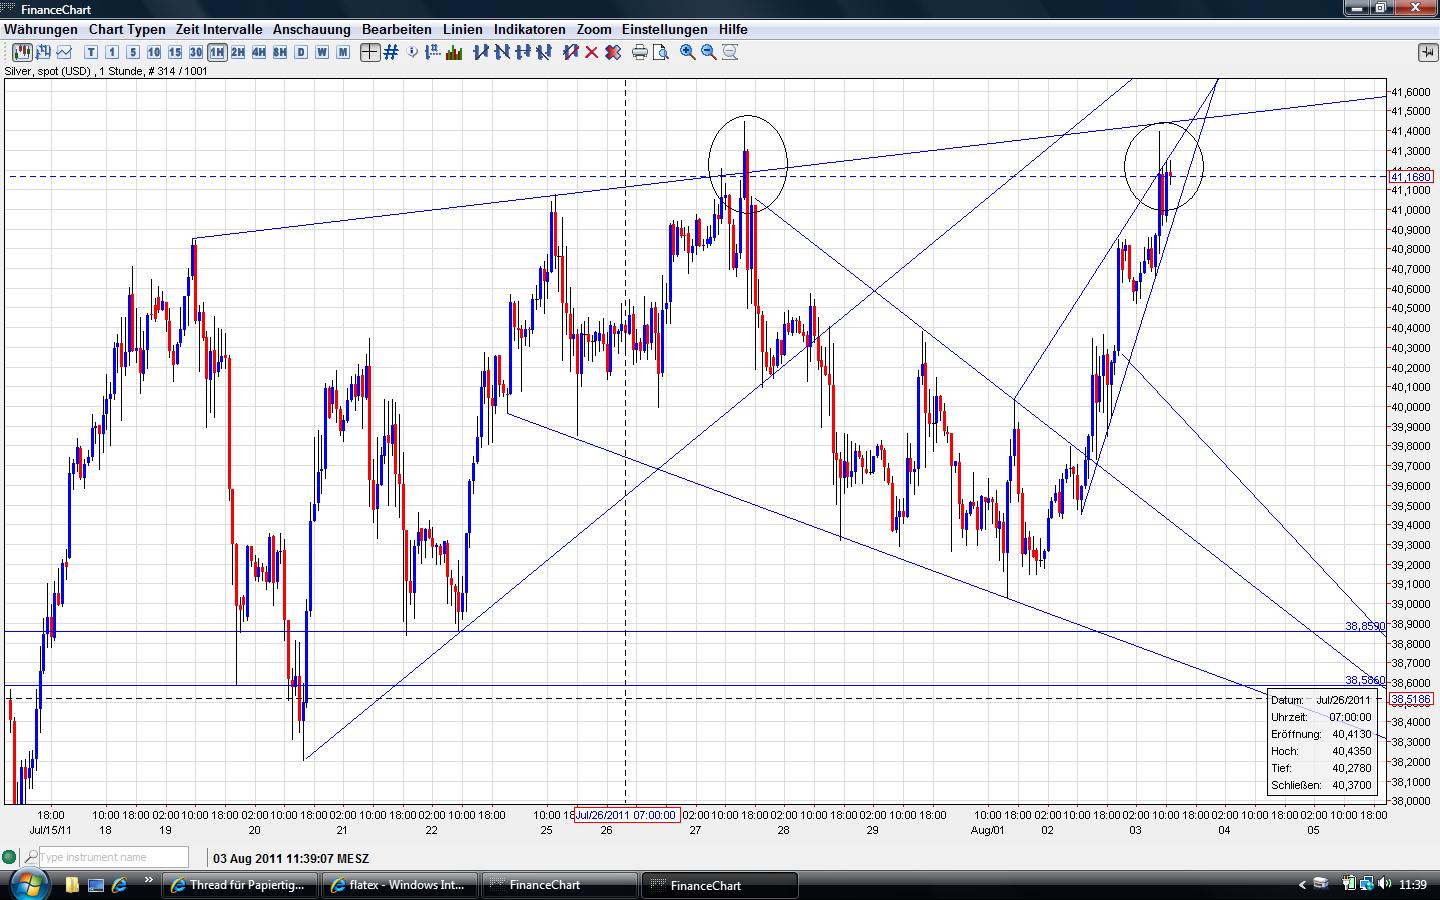Select the 15 minute interval
This screenshot has height=900, width=1440.
tap(175, 52)
